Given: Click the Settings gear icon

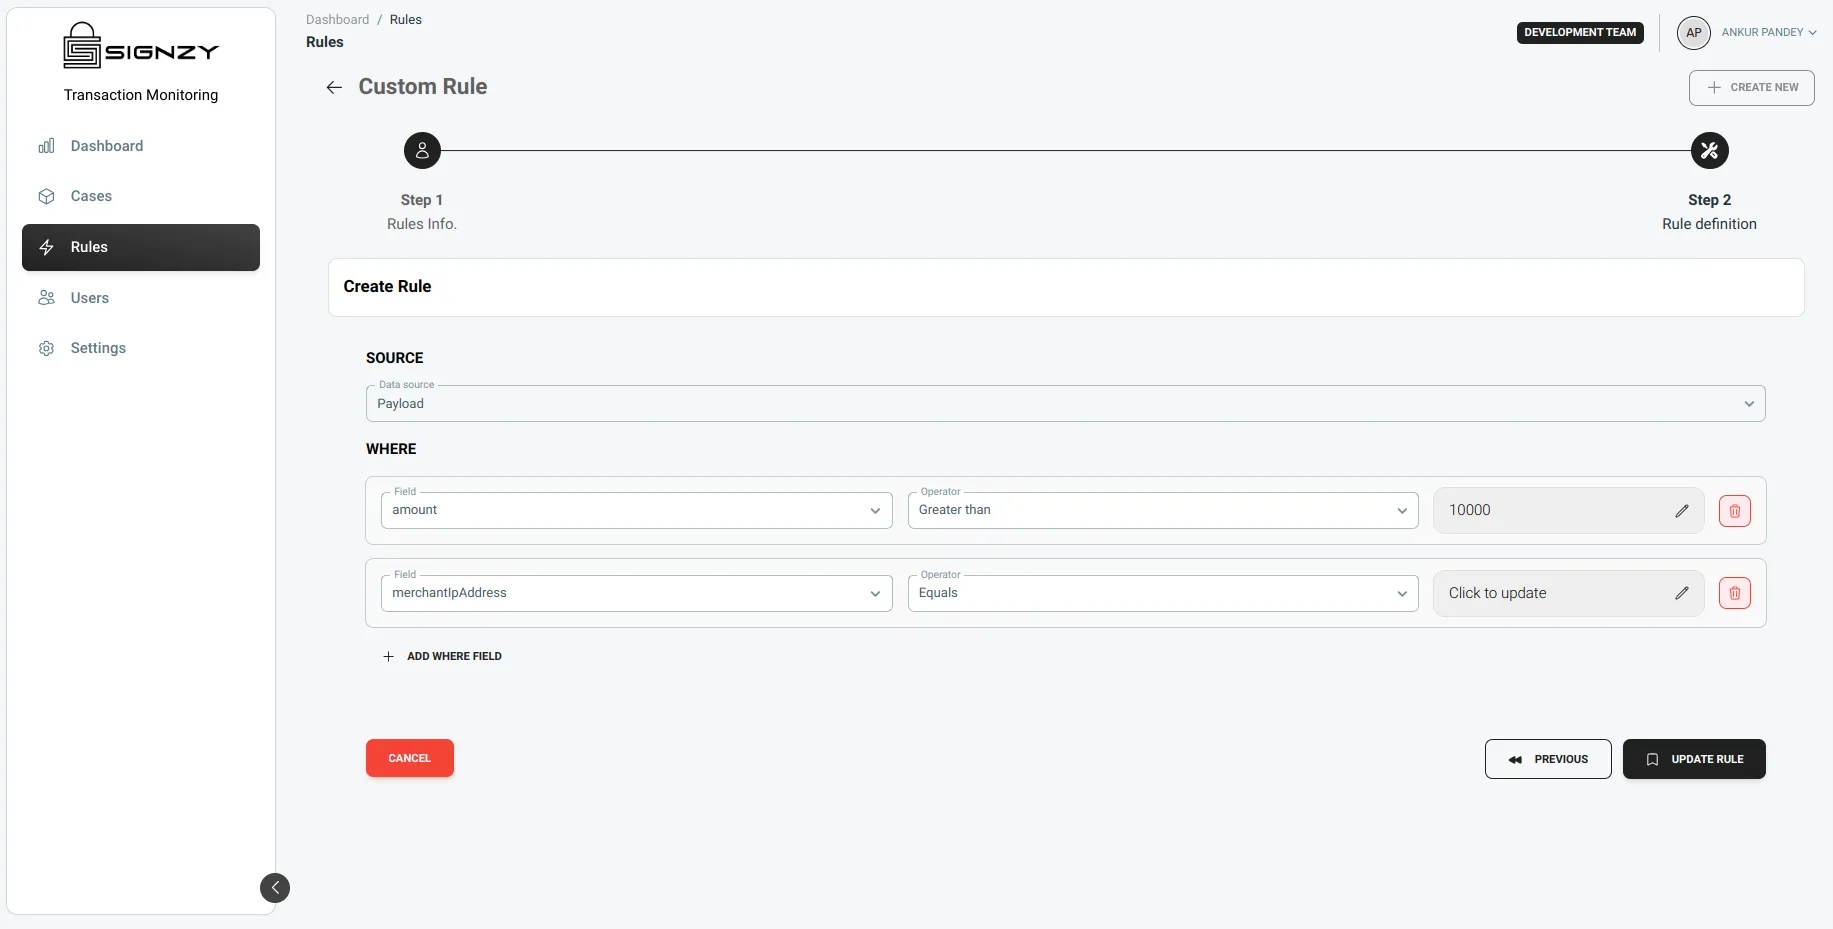Looking at the screenshot, I should 46,348.
